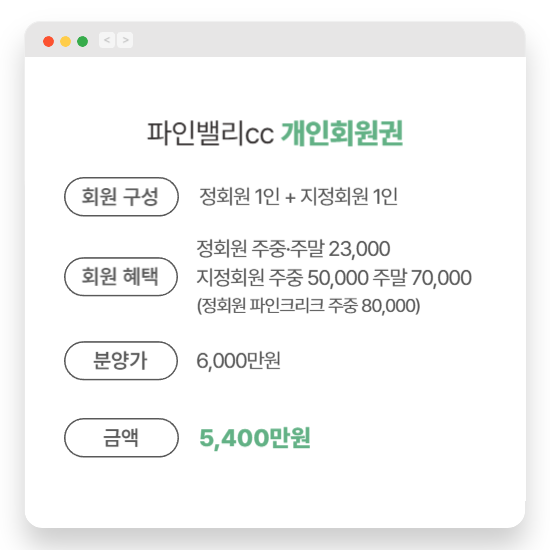550x550 pixels.
Task: Click the 지정회원 주중 50,000 주말 70,000 line
Action: pos(334,277)
